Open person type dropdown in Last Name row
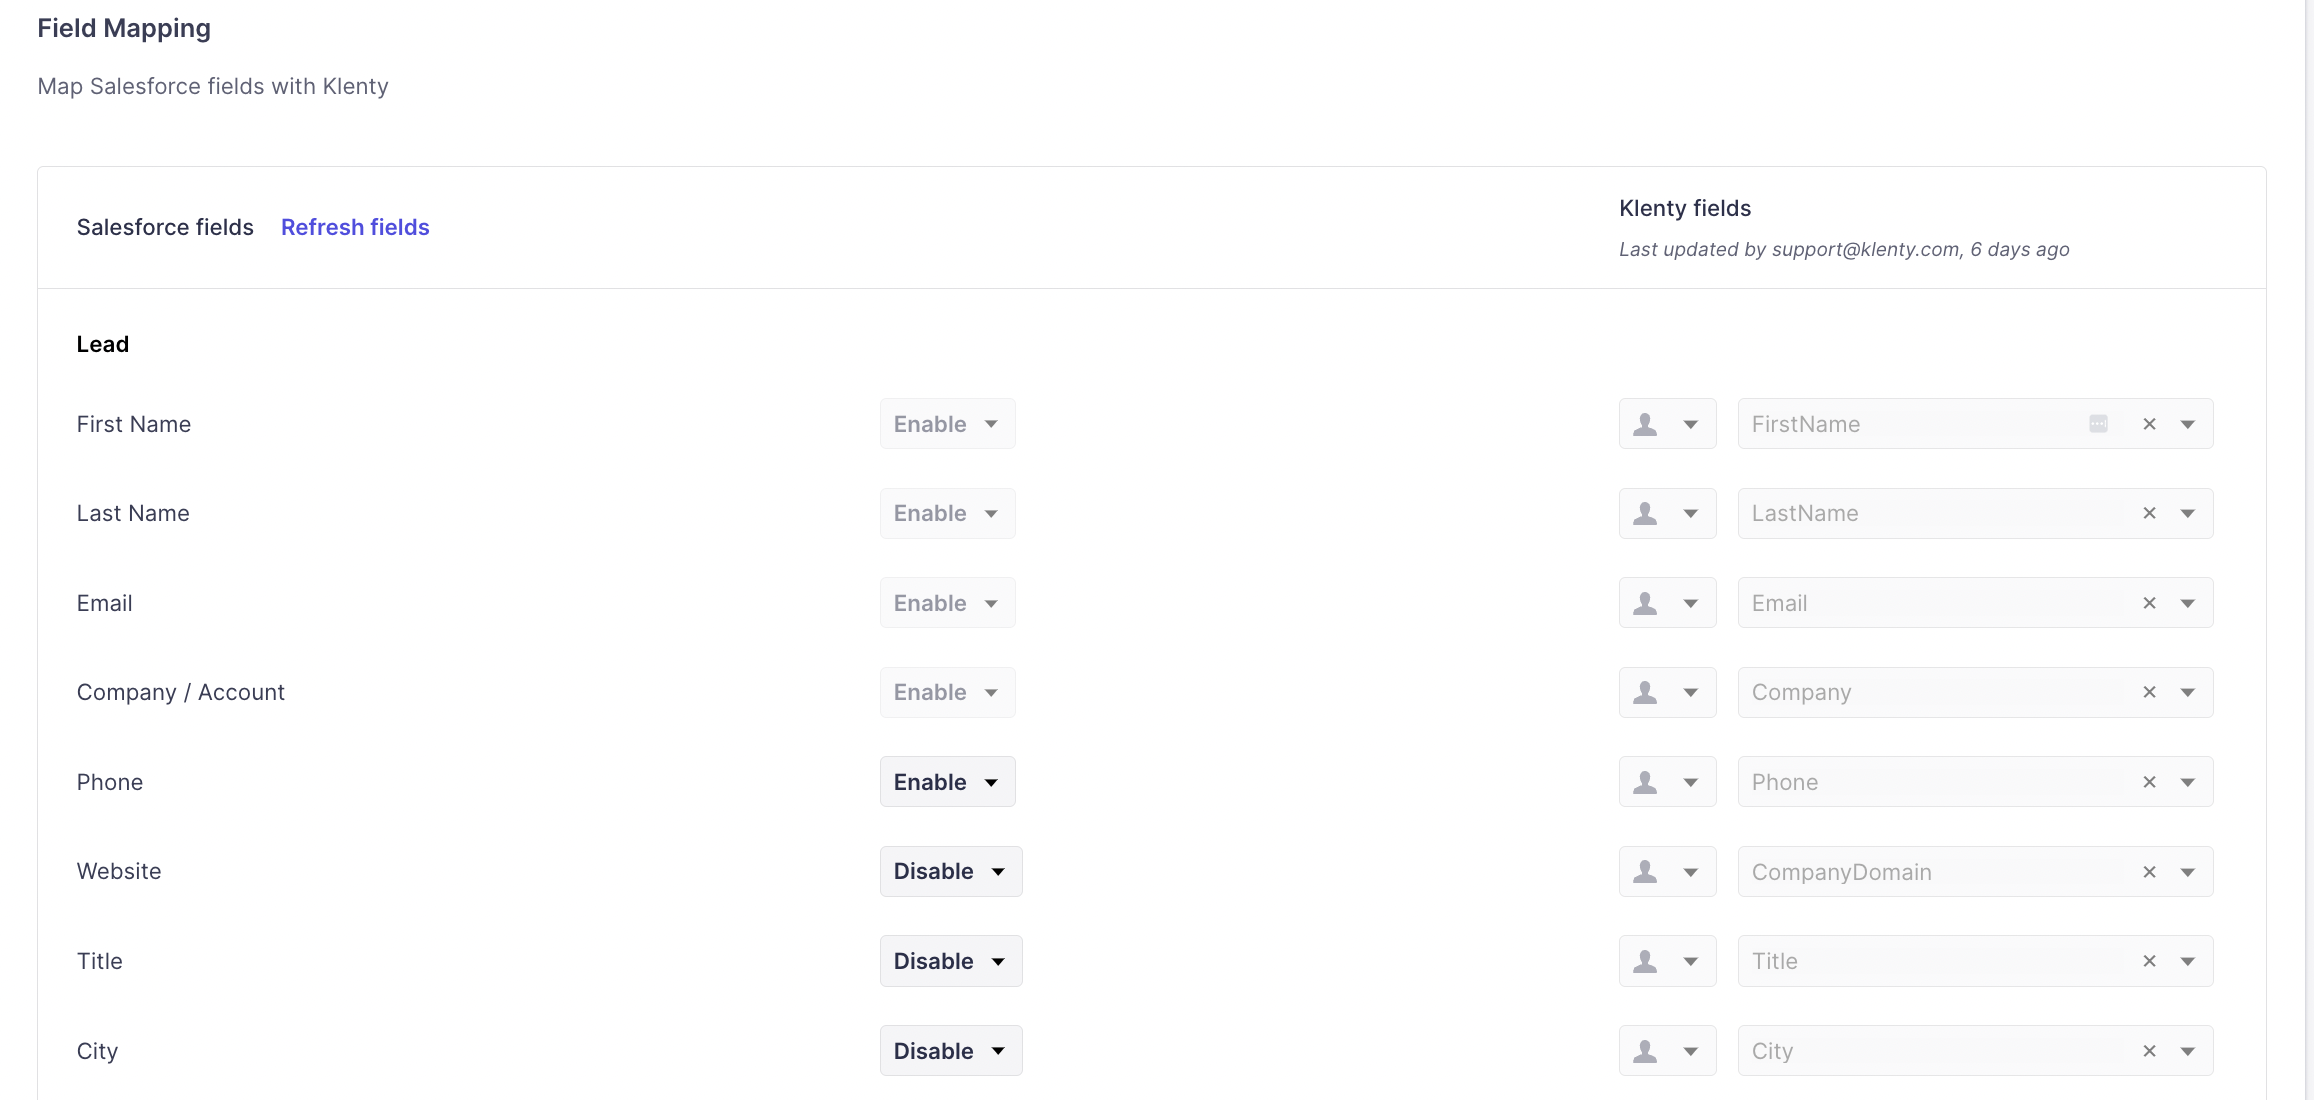Viewport: 2314px width, 1100px height. 1690,513
